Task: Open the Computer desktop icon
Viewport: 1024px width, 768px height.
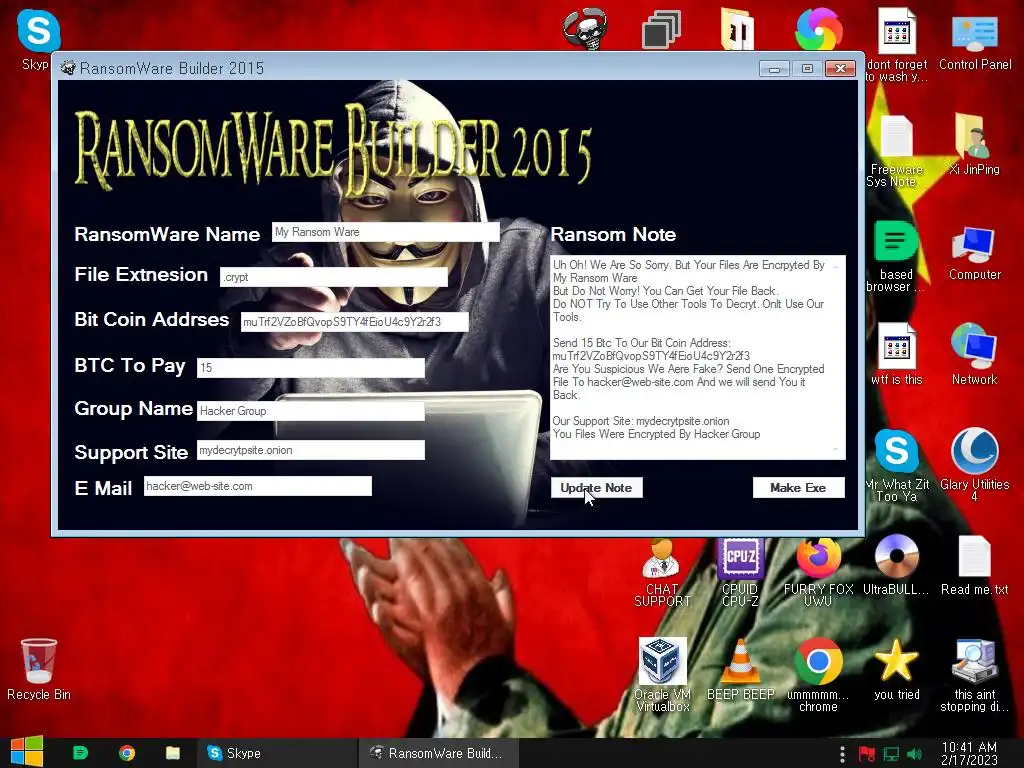Action: coord(974,253)
